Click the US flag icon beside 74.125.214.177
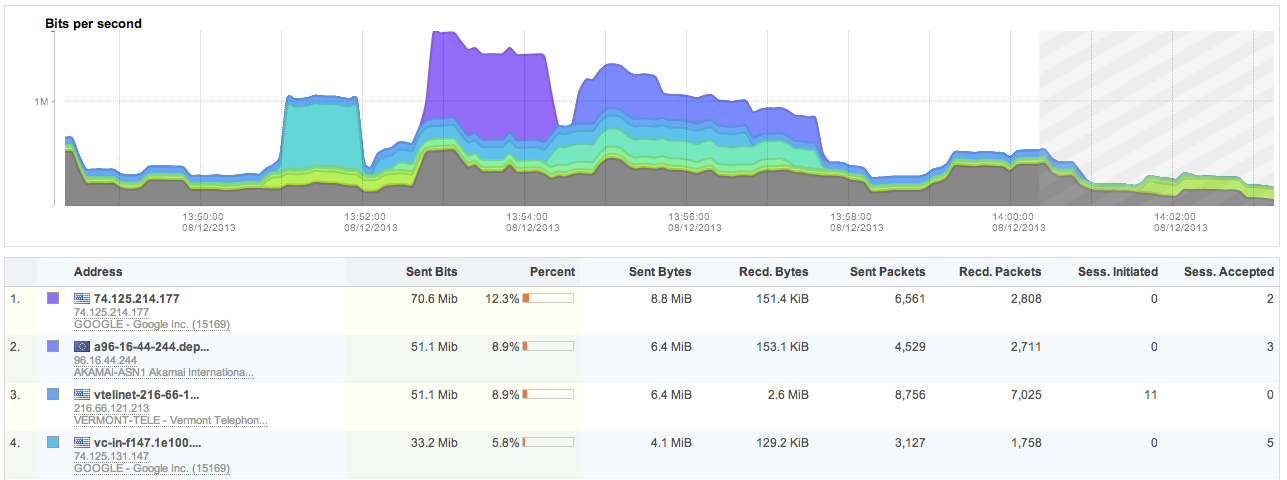The height and width of the screenshot is (480, 1287). [x=82, y=298]
